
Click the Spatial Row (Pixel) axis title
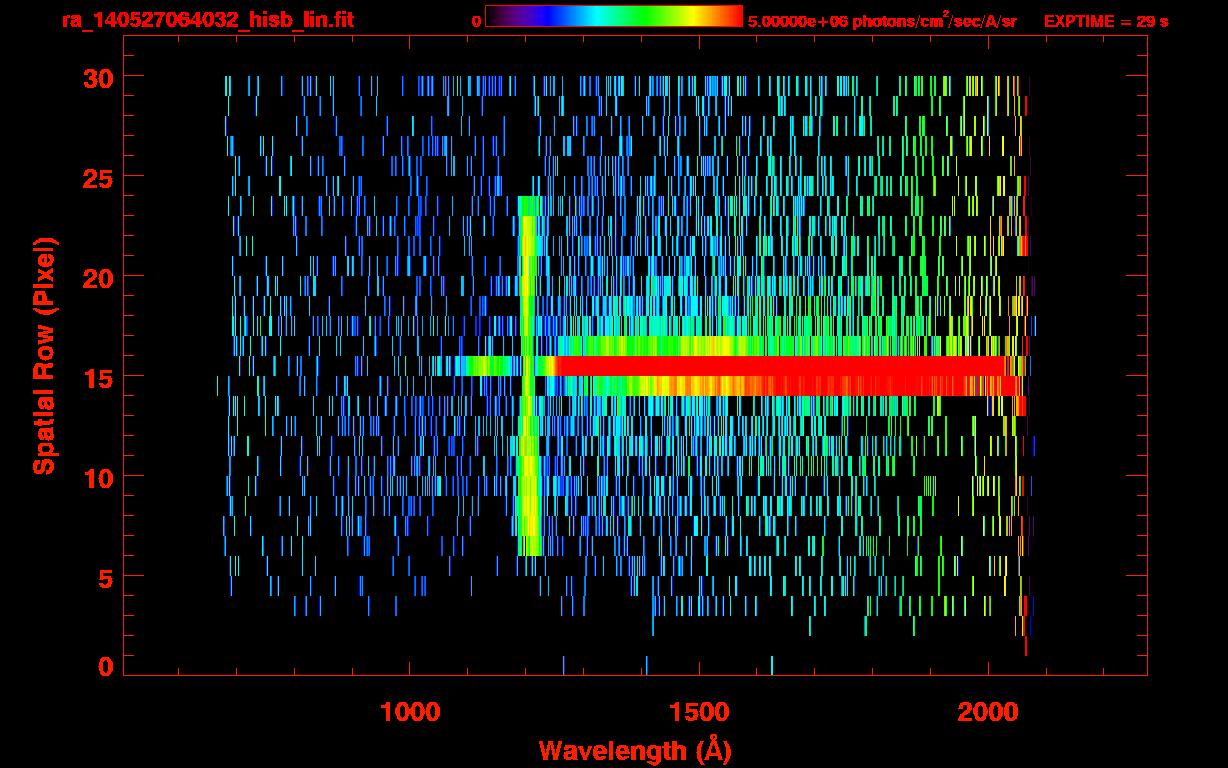tap(45, 356)
